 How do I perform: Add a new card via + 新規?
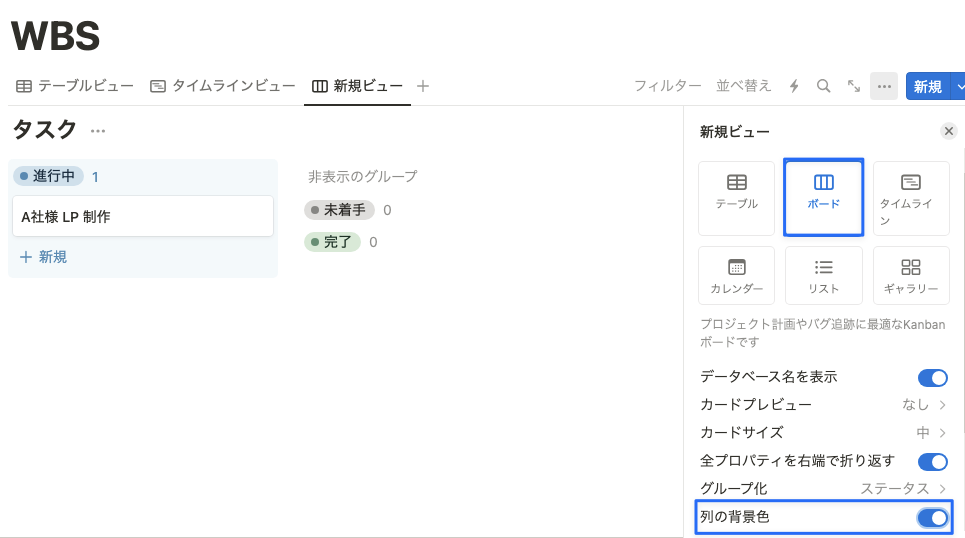43,257
